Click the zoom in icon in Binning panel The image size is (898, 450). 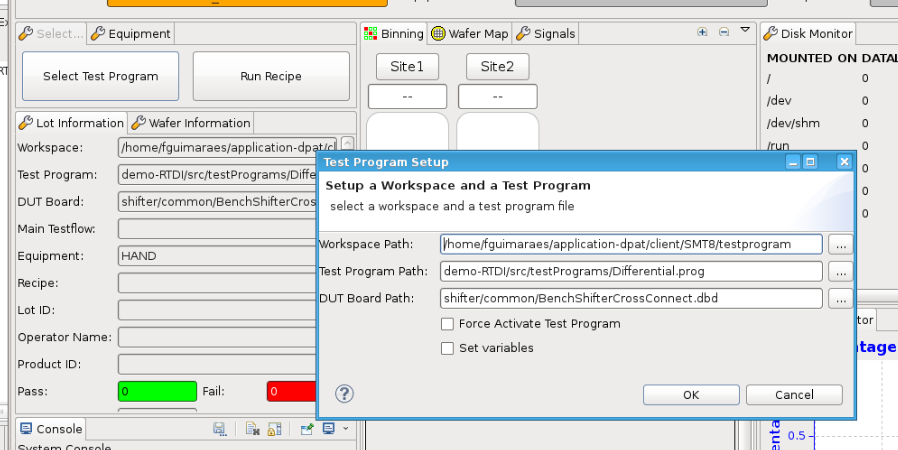tap(703, 33)
